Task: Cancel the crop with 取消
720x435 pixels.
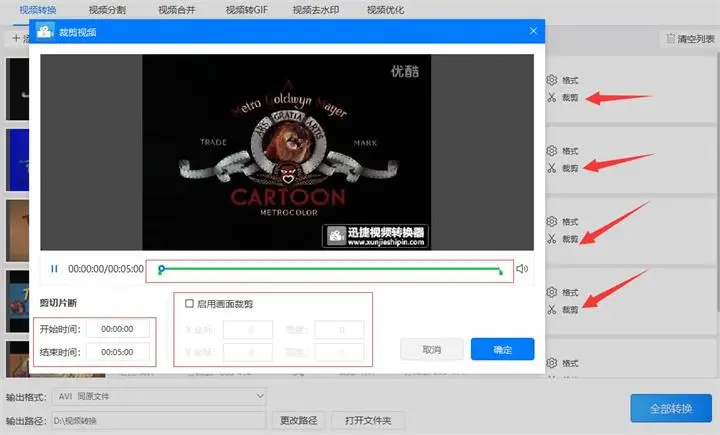Action: tap(432, 350)
